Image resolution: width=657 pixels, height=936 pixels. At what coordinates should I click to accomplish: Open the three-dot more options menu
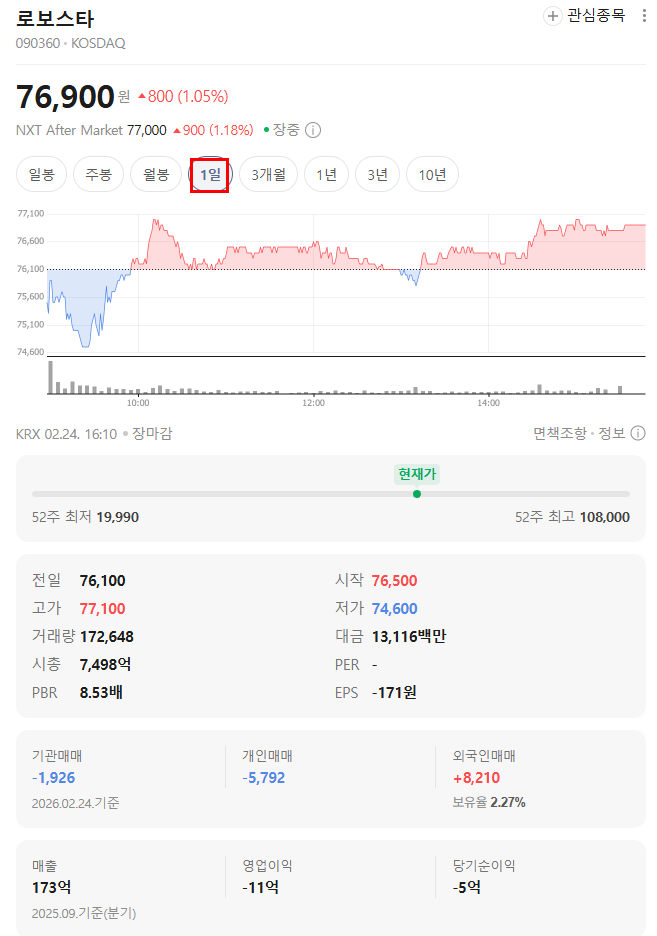pyautogui.click(x=644, y=16)
